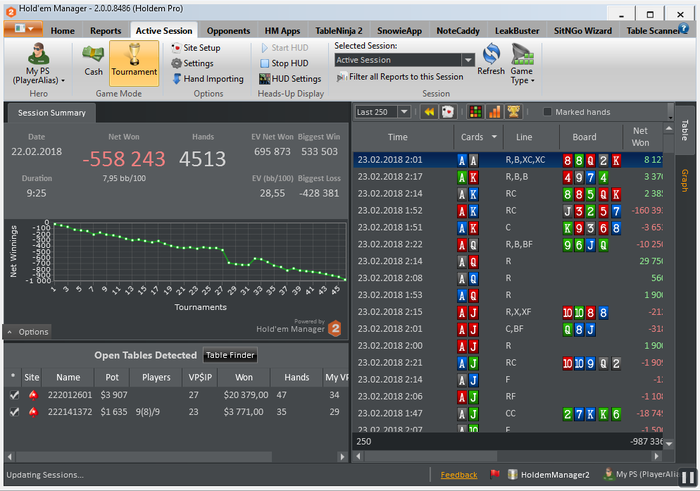The height and width of the screenshot is (491, 700).
Task: Click the open tables horizontal scrollbar
Action: pyautogui.click(x=144, y=457)
